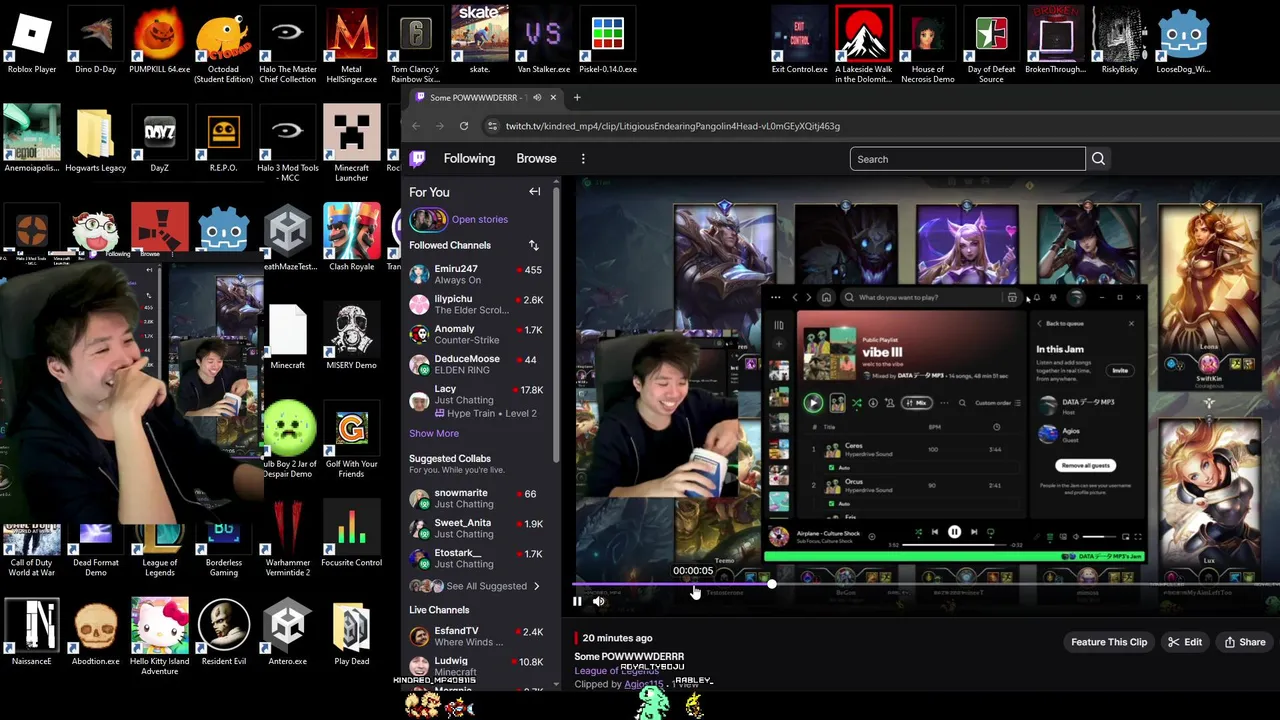The width and height of the screenshot is (1280, 720).
Task: Open stories link in sidebar
Action: click(x=479, y=219)
